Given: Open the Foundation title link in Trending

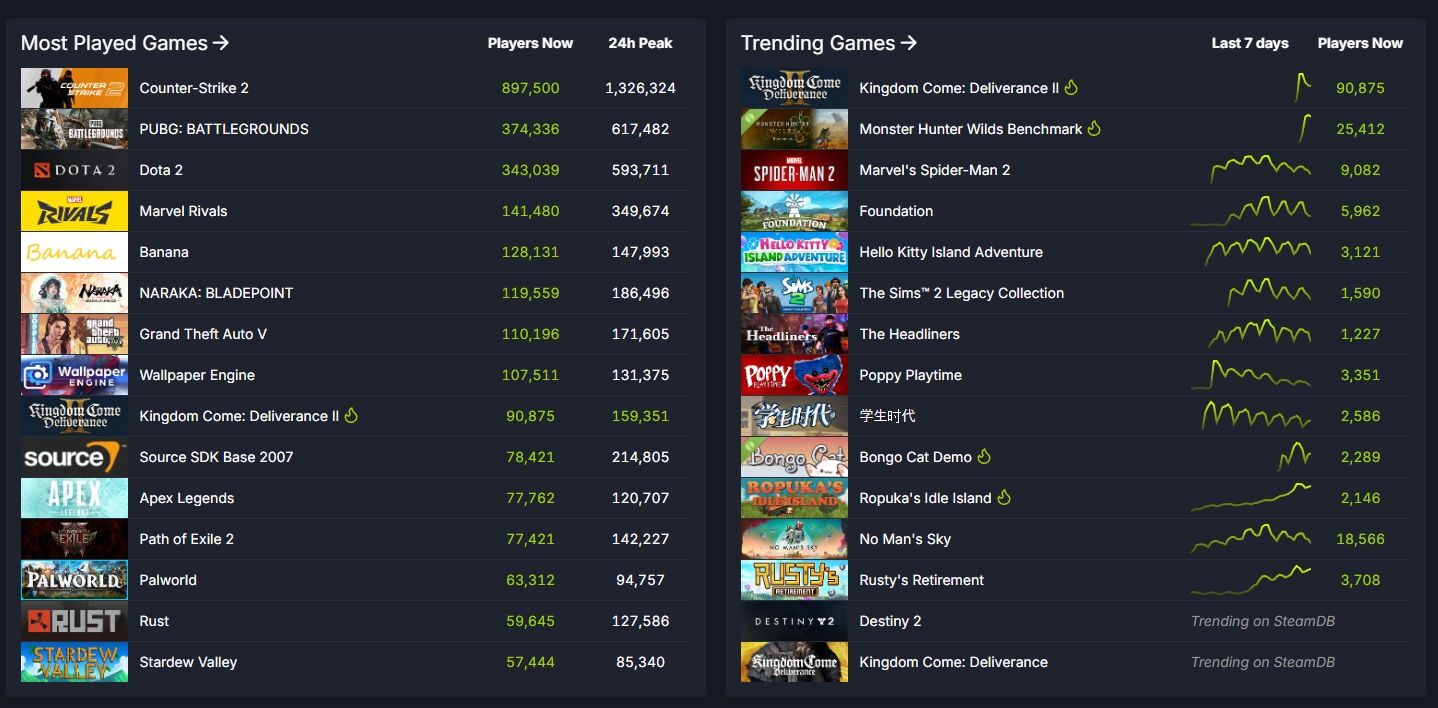Looking at the screenshot, I should [896, 211].
